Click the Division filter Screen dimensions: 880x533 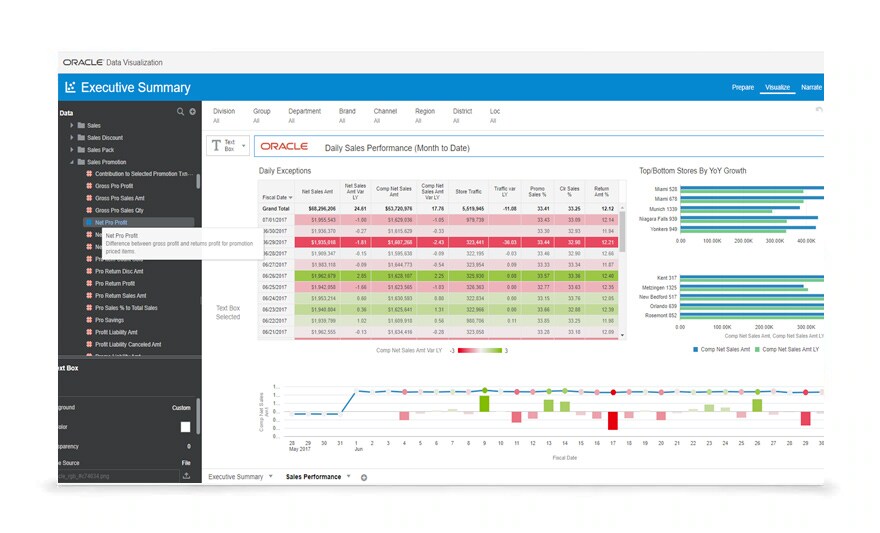pos(224,115)
